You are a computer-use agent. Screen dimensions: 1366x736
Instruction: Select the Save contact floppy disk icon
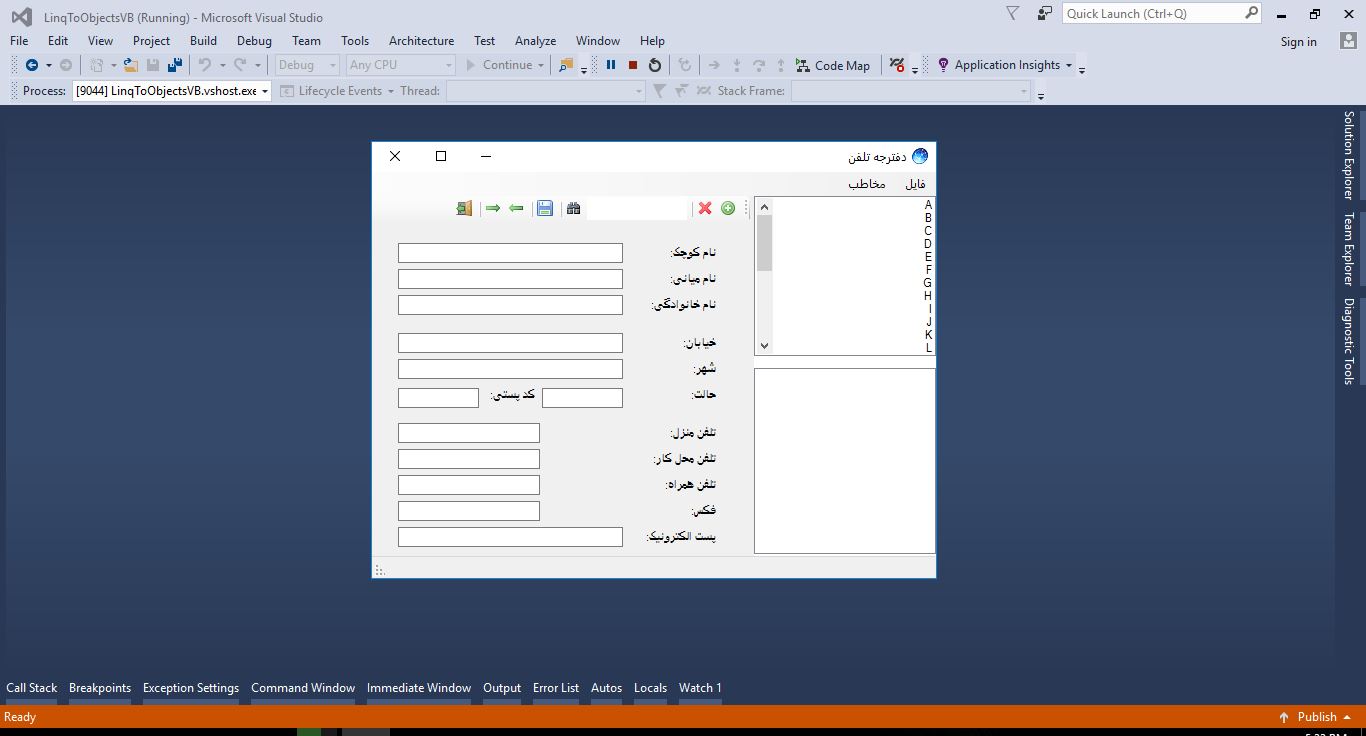coord(544,208)
